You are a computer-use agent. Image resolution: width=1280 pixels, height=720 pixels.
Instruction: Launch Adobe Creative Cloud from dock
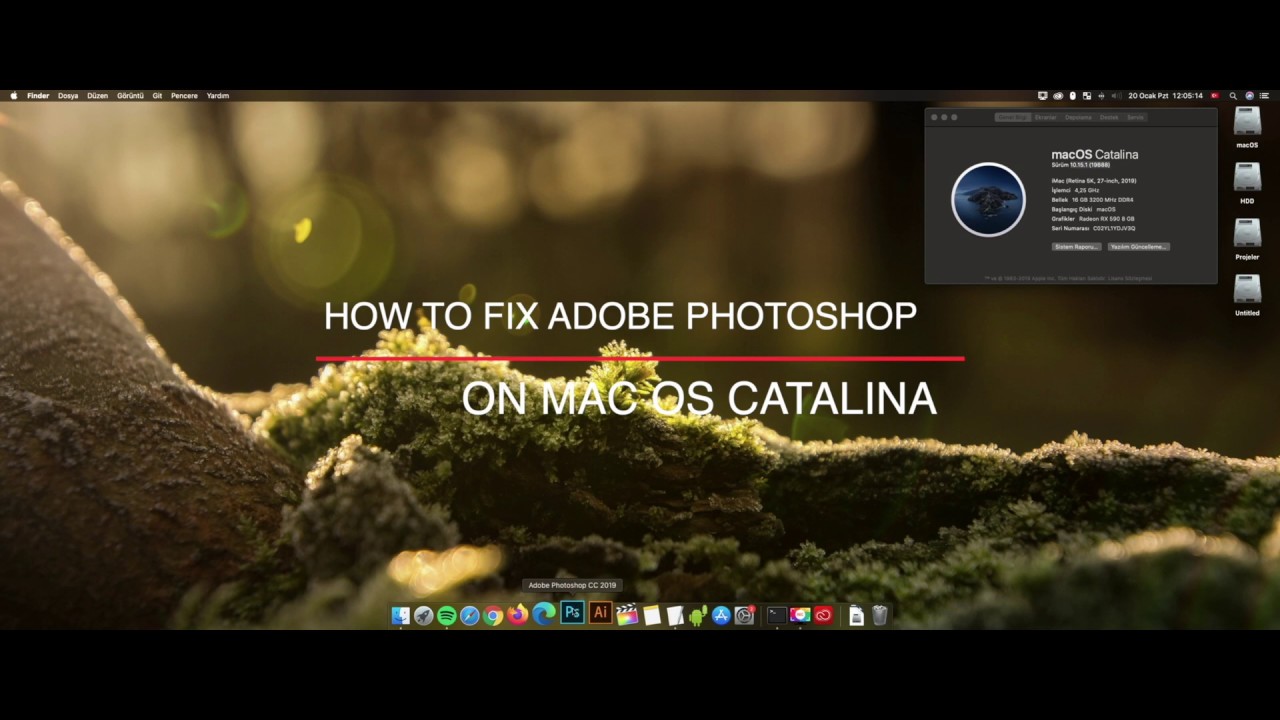click(x=823, y=615)
